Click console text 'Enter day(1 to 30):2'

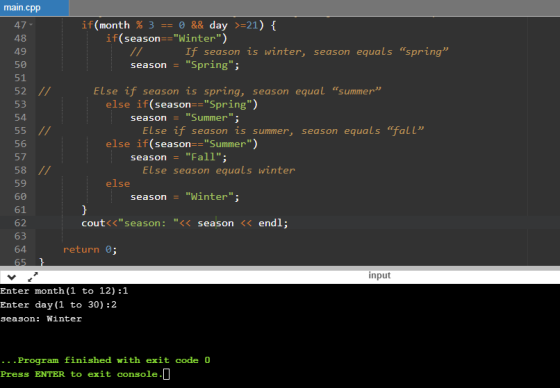click(x=58, y=305)
